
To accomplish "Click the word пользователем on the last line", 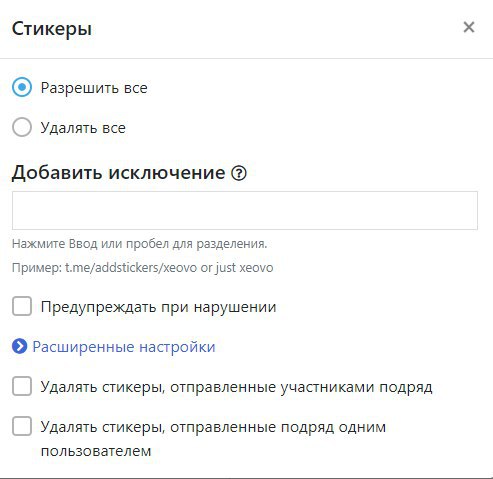I will coord(96,451).
